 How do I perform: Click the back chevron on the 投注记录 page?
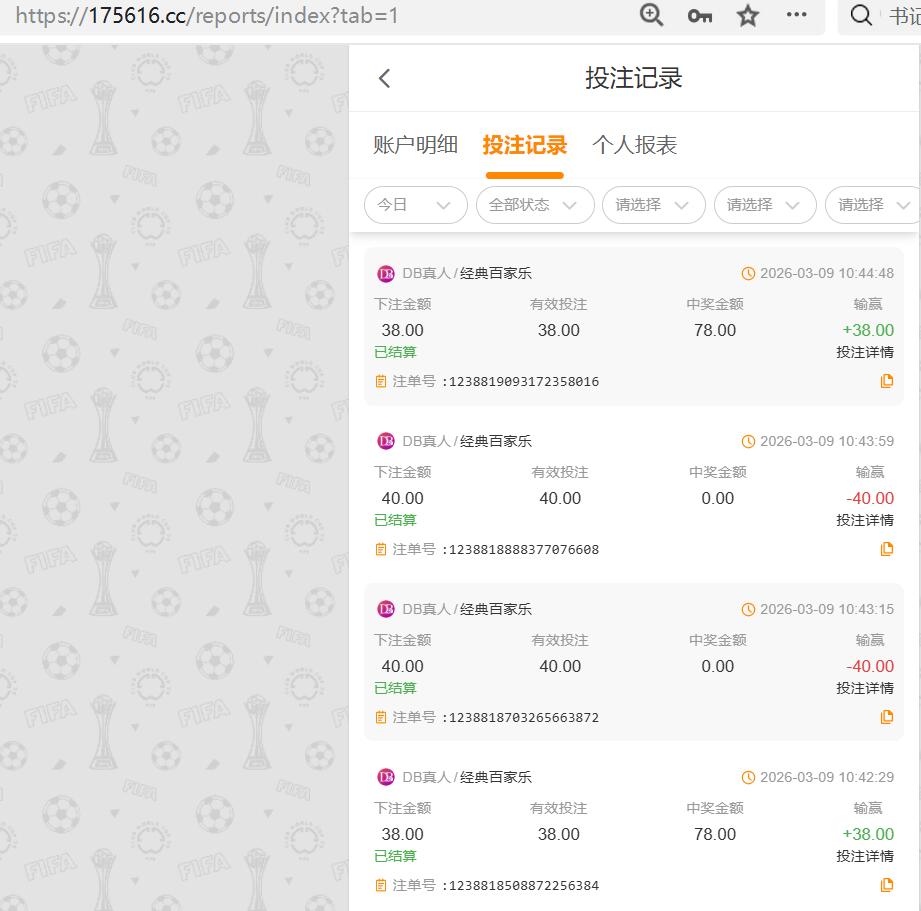point(384,77)
